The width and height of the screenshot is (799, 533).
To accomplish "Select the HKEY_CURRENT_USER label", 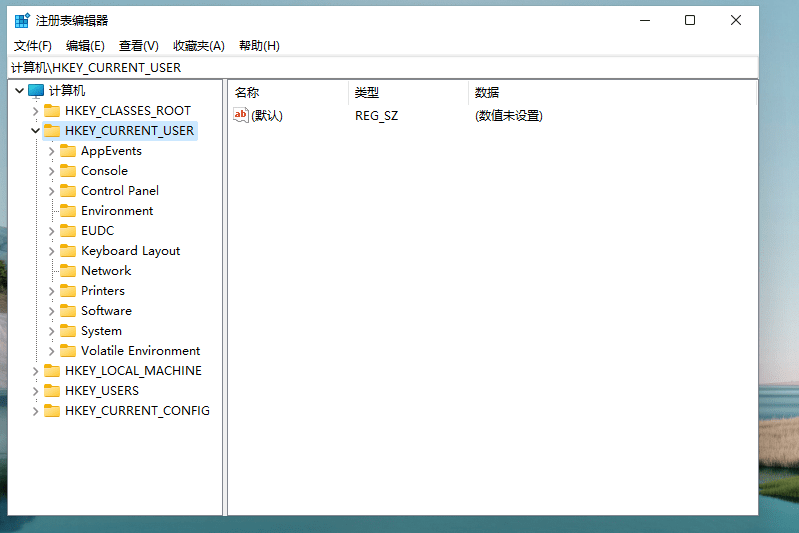I will (129, 130).
